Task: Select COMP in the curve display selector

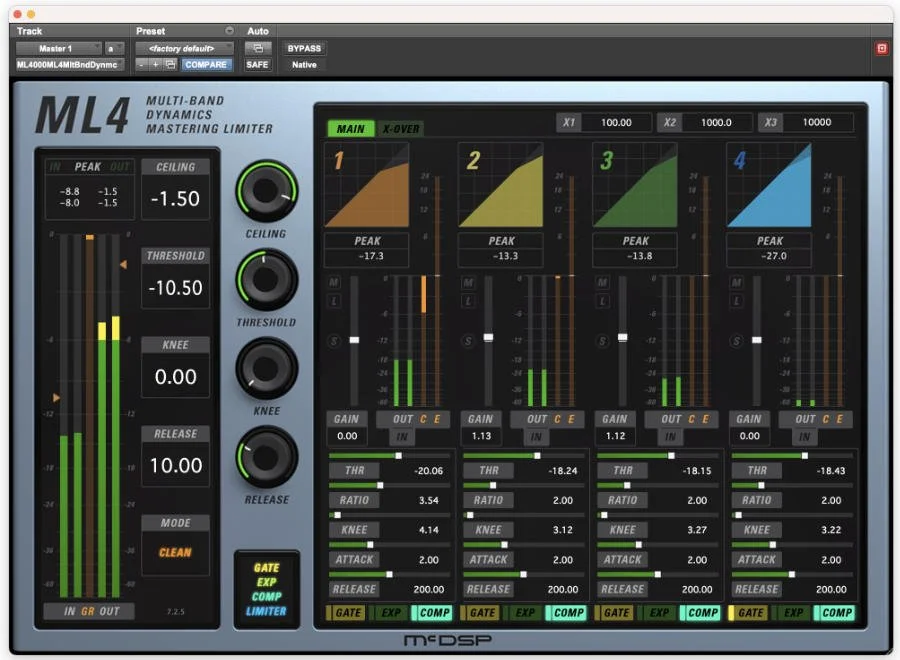Action: pyautogui.click(x=266, y=596)
